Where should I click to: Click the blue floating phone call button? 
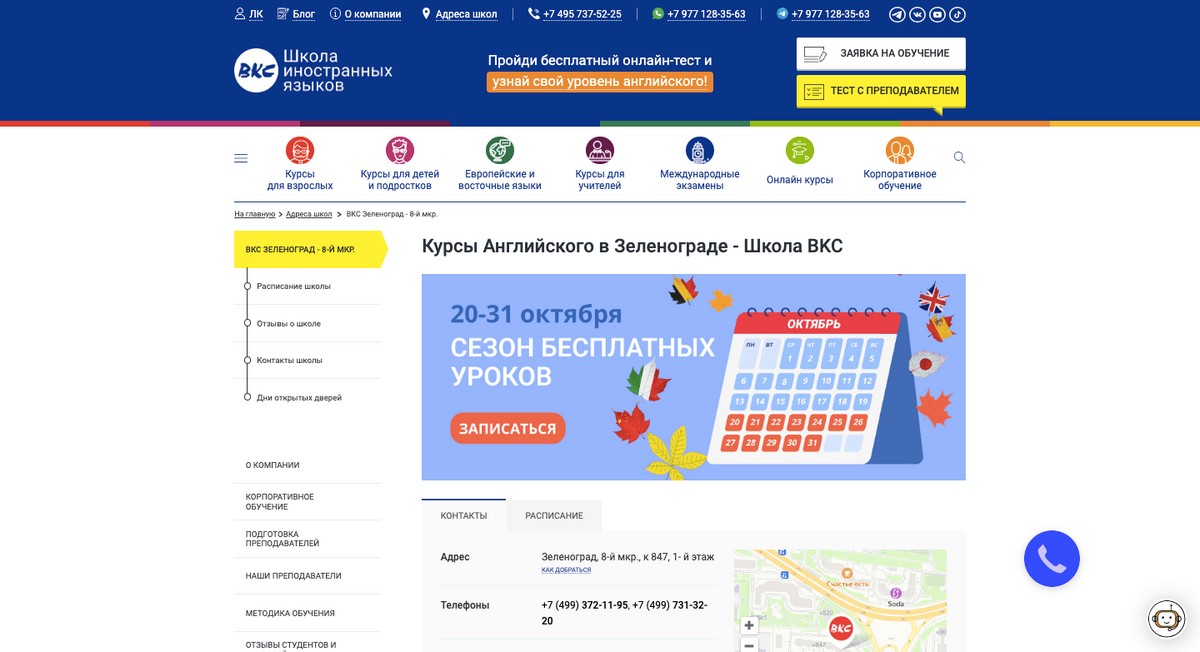click(1051, 558)
